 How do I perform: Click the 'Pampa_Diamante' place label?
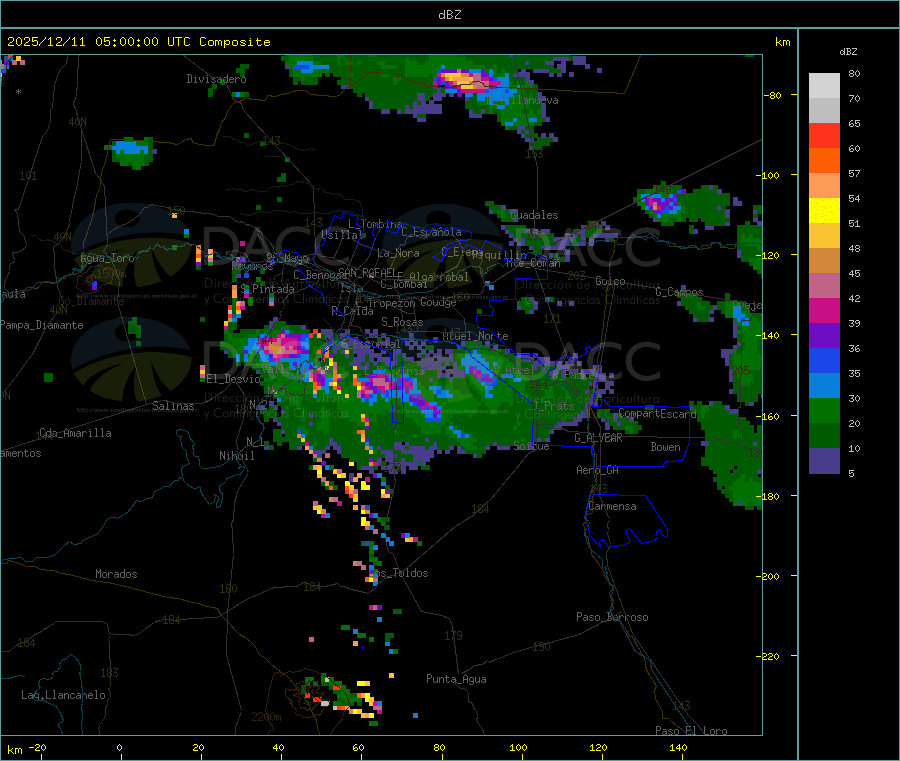click(x=41, y=325)
